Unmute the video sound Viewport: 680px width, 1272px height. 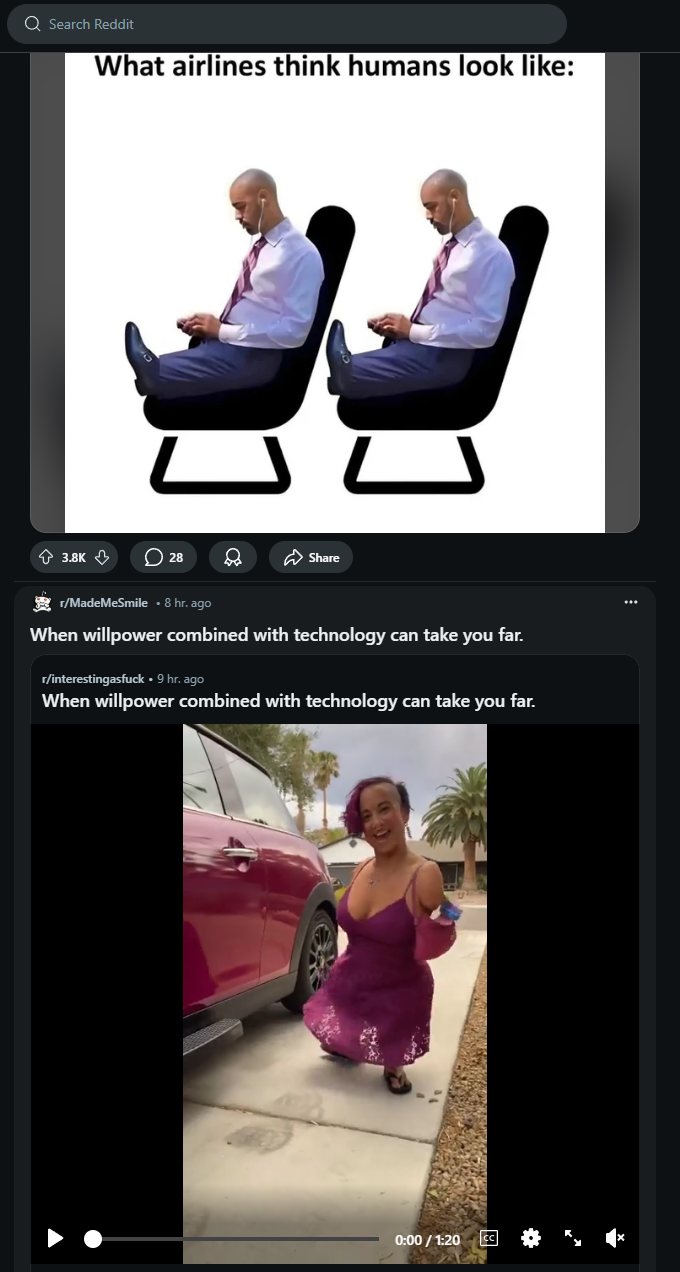coord(615,1239)
